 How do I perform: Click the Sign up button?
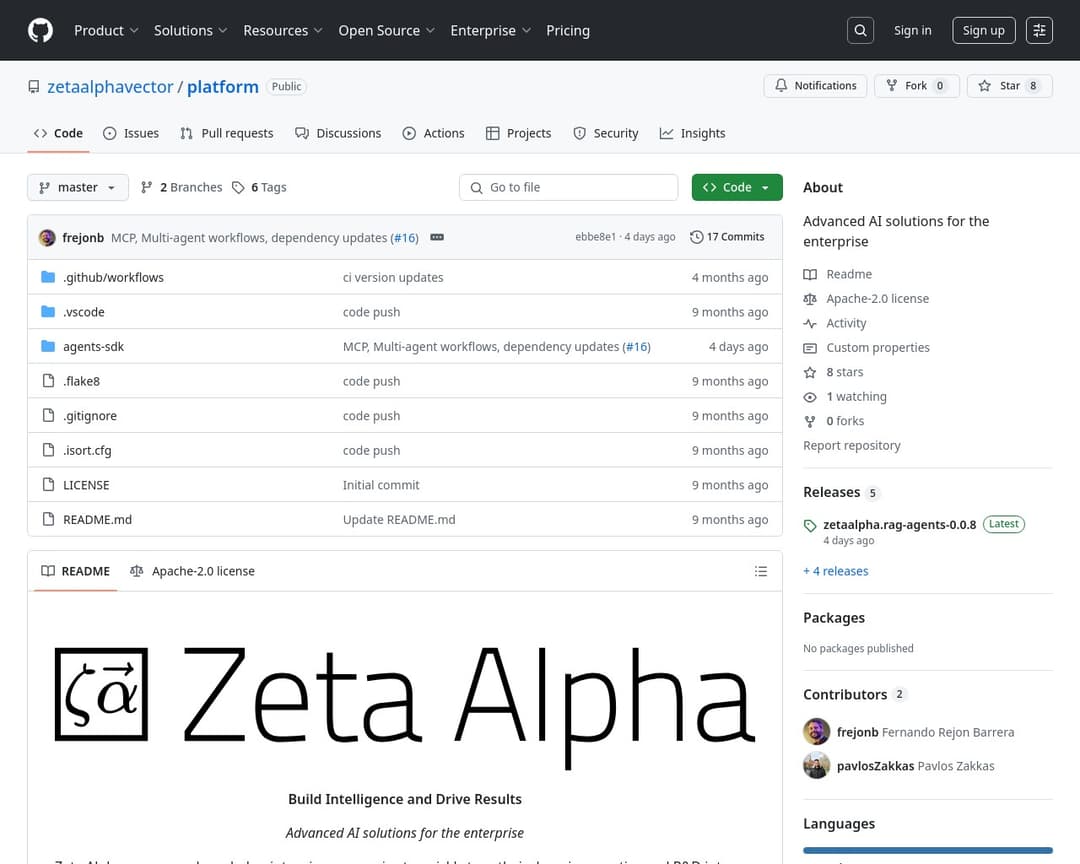pos(984,30)
